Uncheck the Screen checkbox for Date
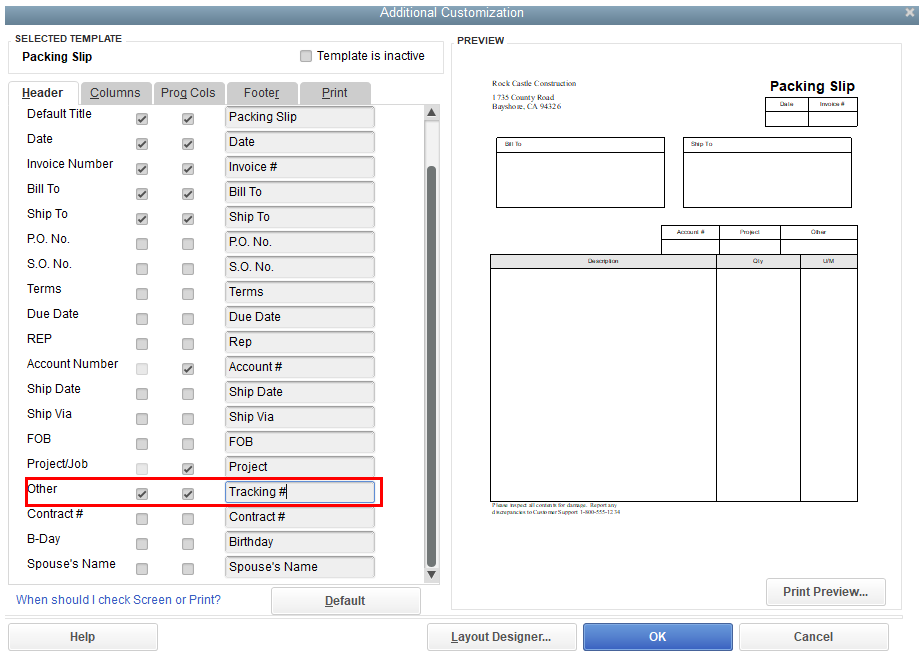The width and height of the screenshot is (923, 660). (141, 143)
